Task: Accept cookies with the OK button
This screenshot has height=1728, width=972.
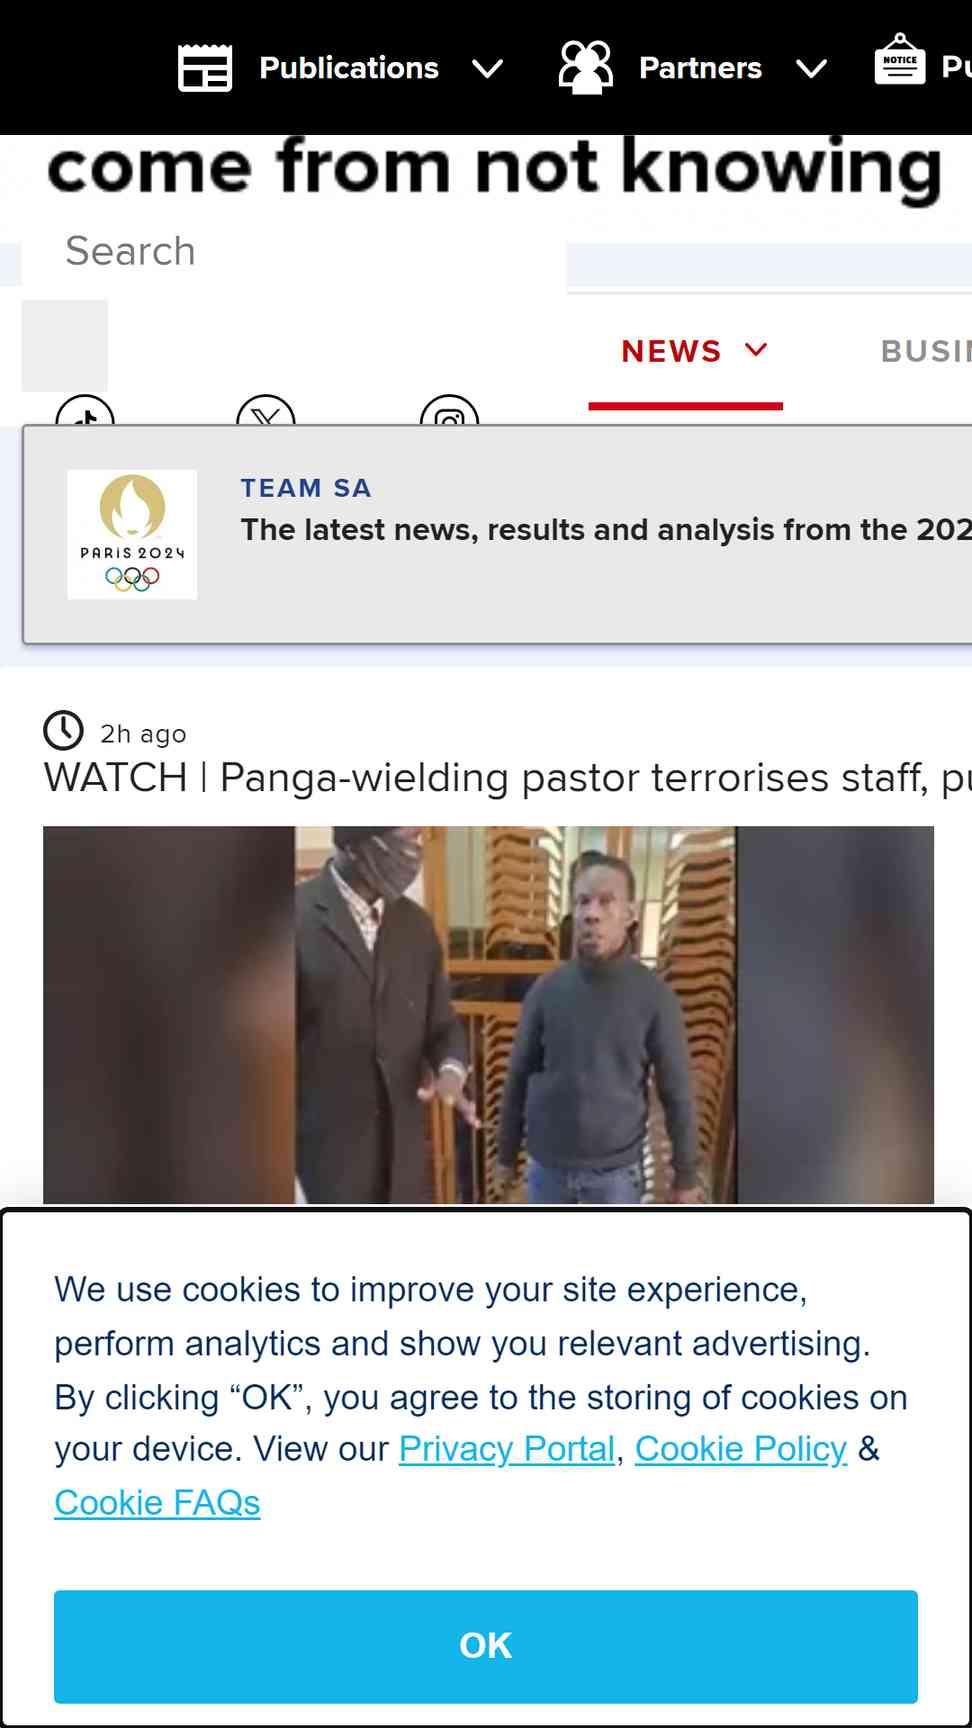Action: [x=486, y=1646]
